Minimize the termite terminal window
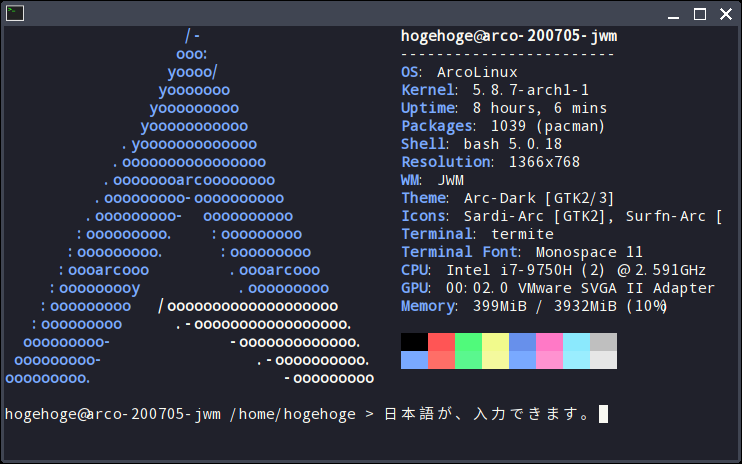Viewport: 742px width, 464px height. 673,14
